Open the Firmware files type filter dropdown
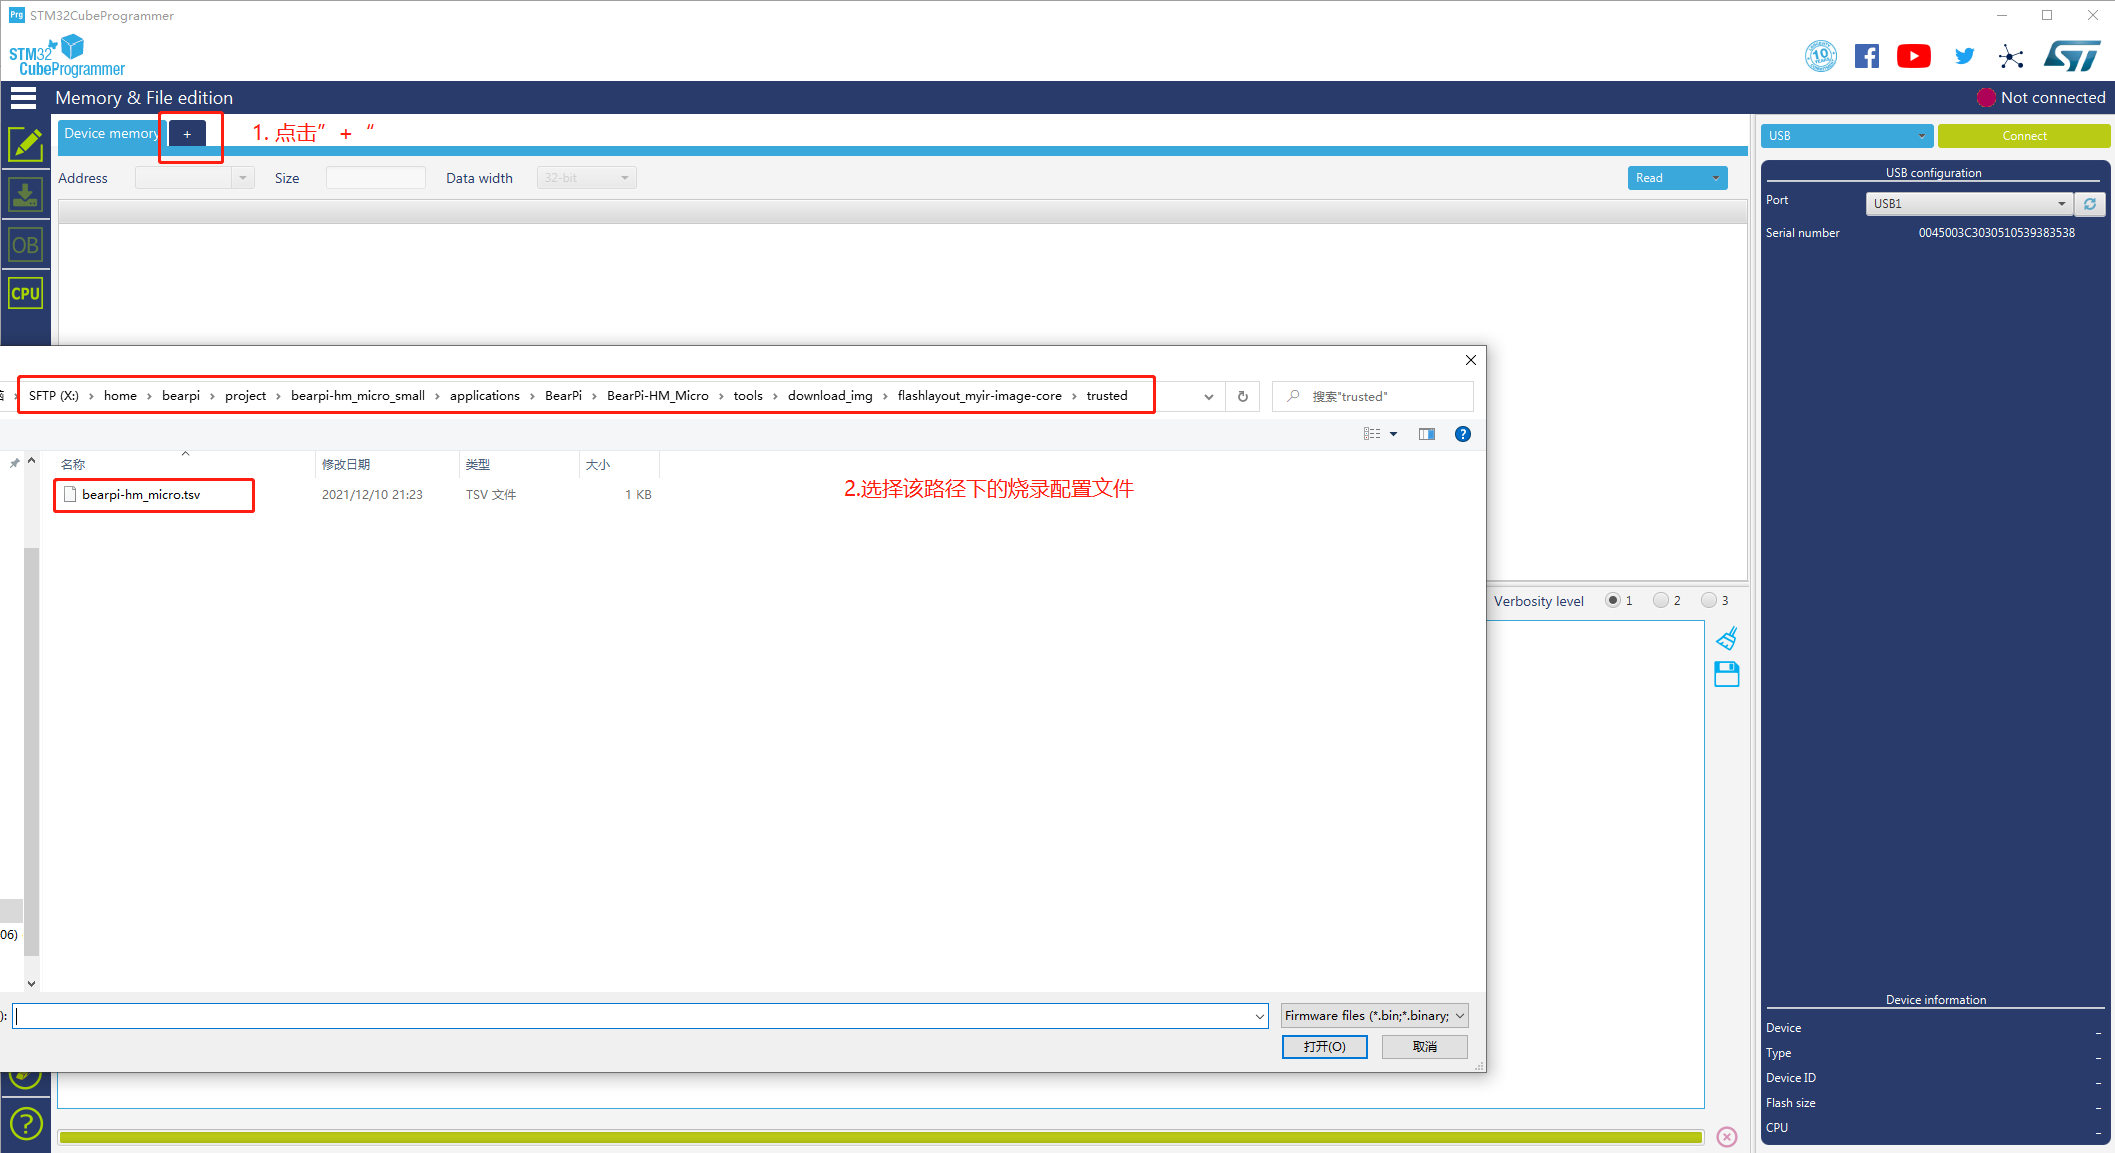2115x1153 pixels. [x=1374, y=1015]
